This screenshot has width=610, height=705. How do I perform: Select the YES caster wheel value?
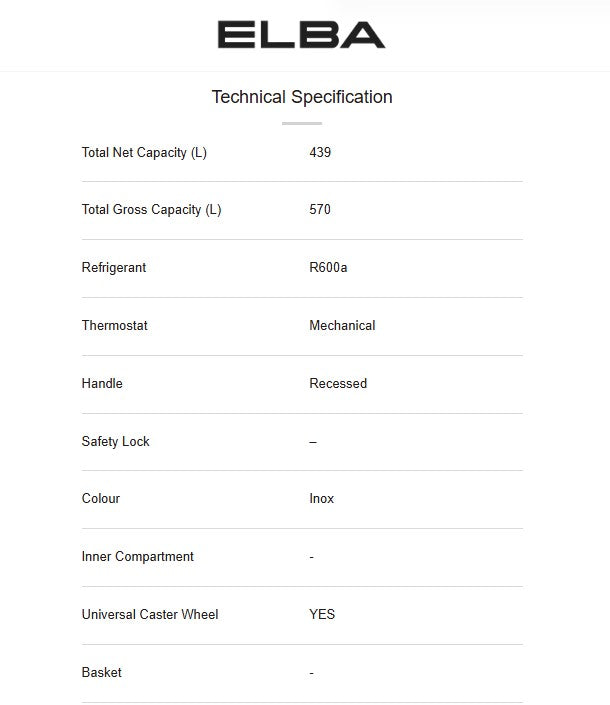click(322, 615)
